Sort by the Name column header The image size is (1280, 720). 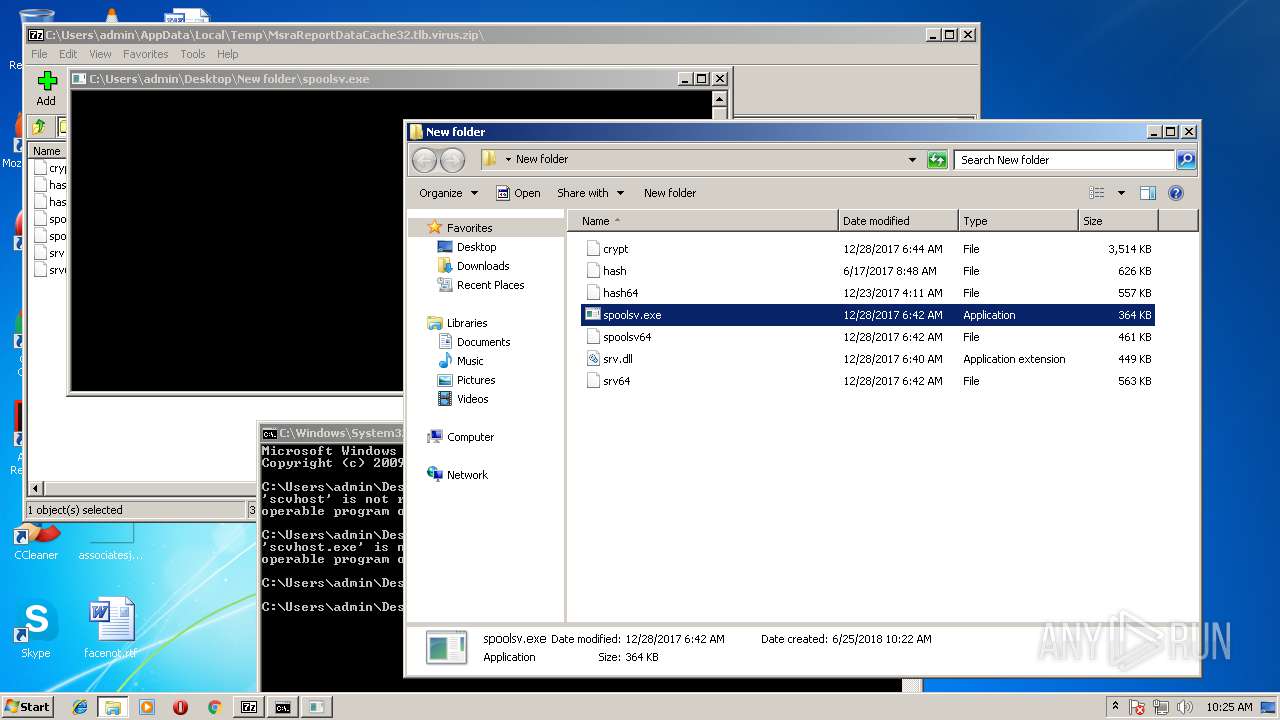(703, 221)
